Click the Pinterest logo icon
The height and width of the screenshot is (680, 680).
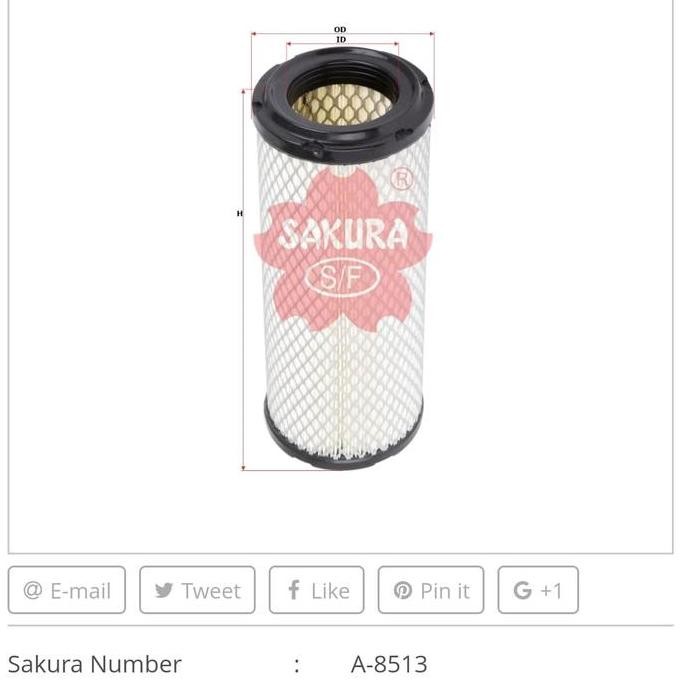coord(402,590)
